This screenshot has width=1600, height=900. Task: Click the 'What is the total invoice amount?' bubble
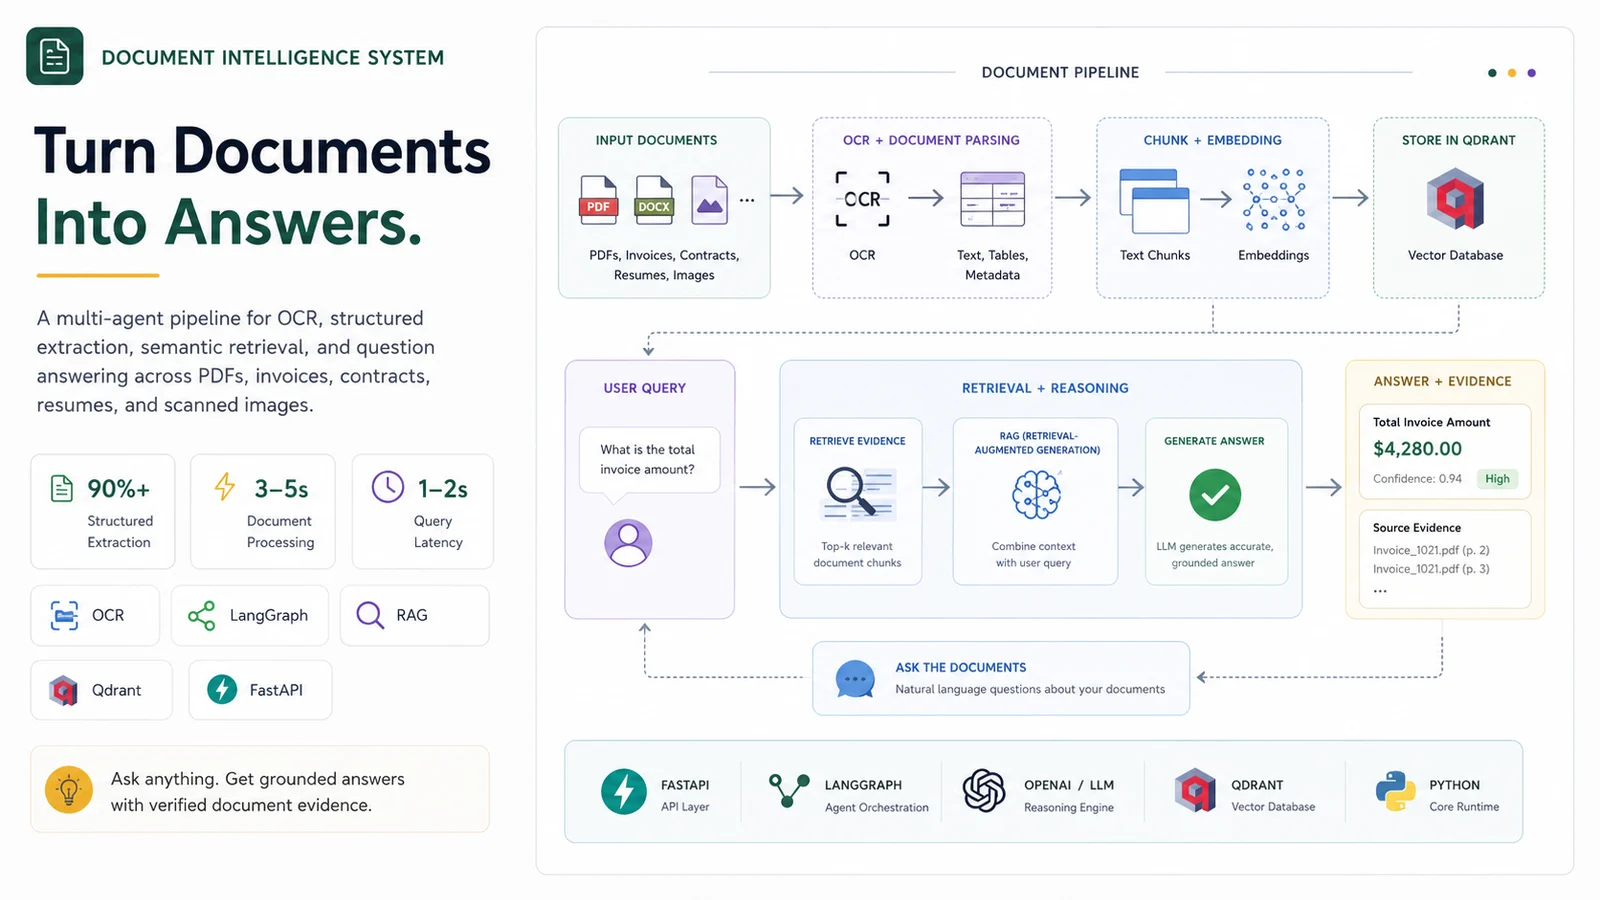point(649,460)
